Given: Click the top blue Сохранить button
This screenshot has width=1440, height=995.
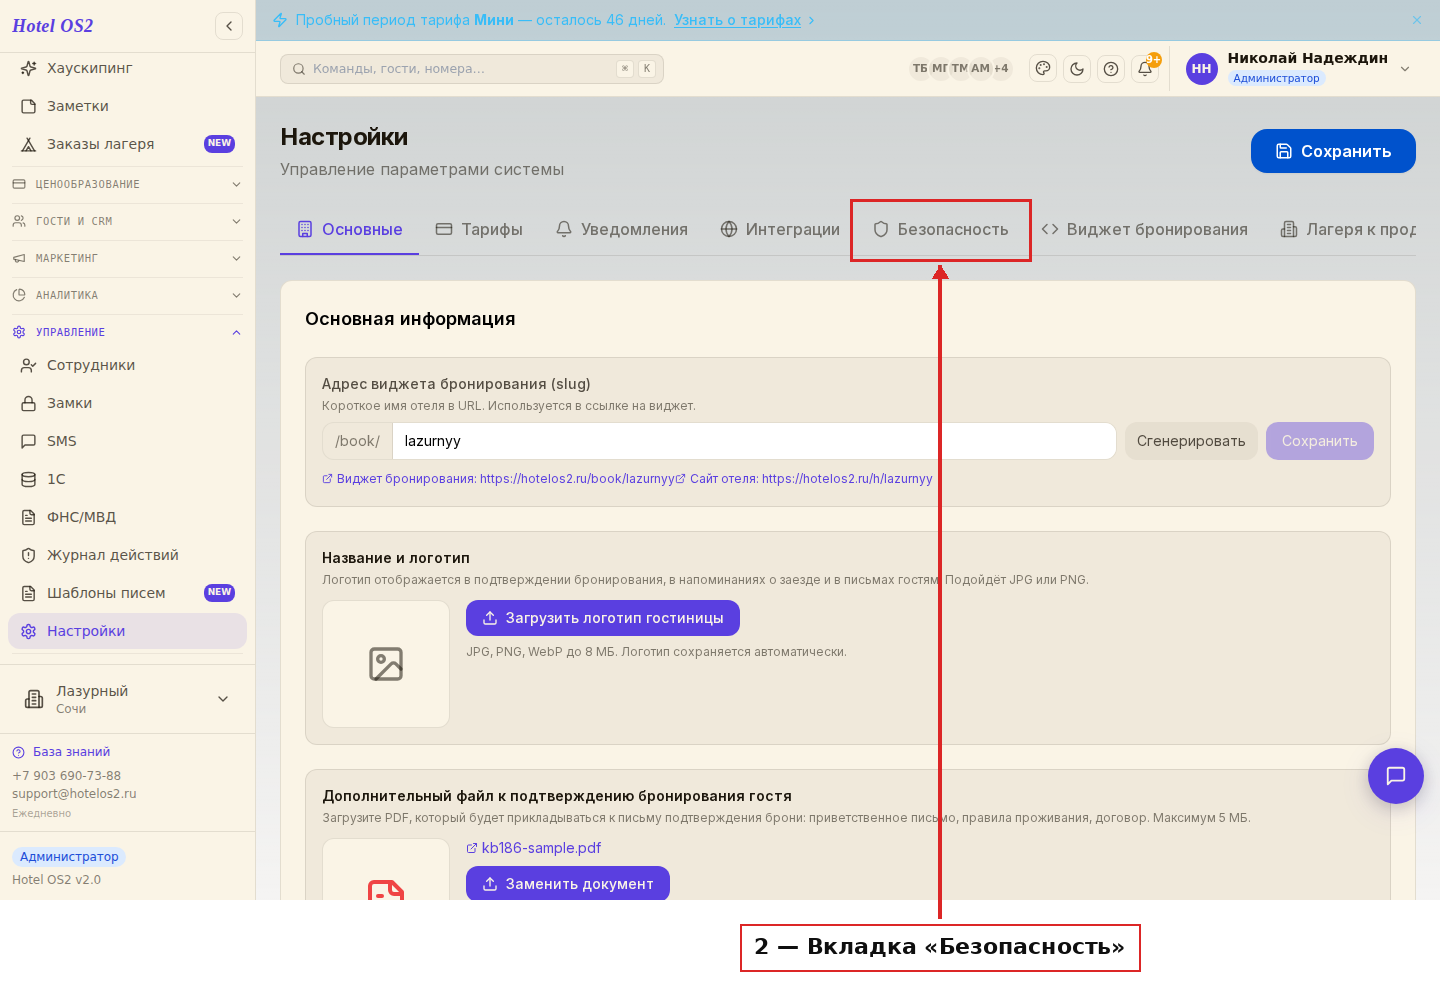Looking at the screenshot, I should pos(1333,151).
